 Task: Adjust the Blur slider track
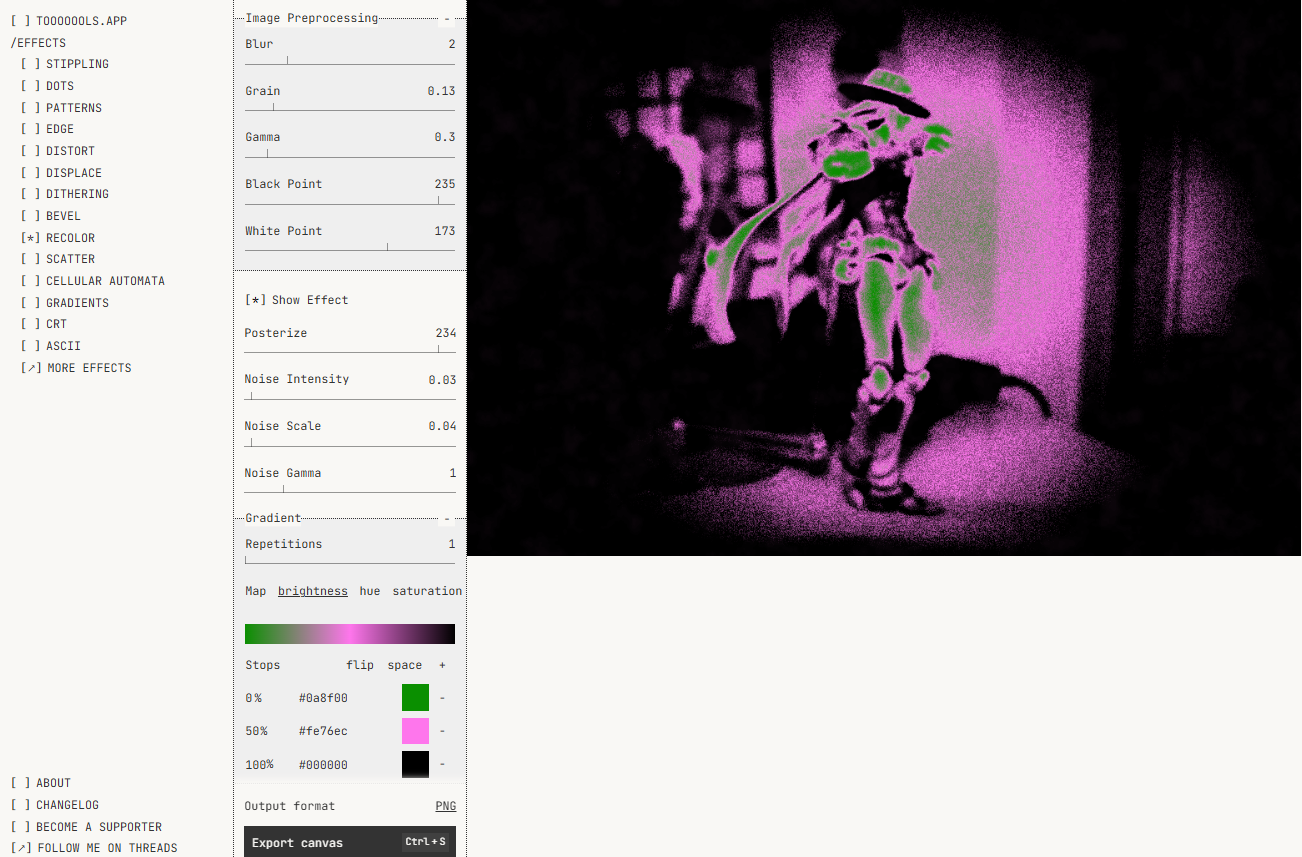click(350, 64)
